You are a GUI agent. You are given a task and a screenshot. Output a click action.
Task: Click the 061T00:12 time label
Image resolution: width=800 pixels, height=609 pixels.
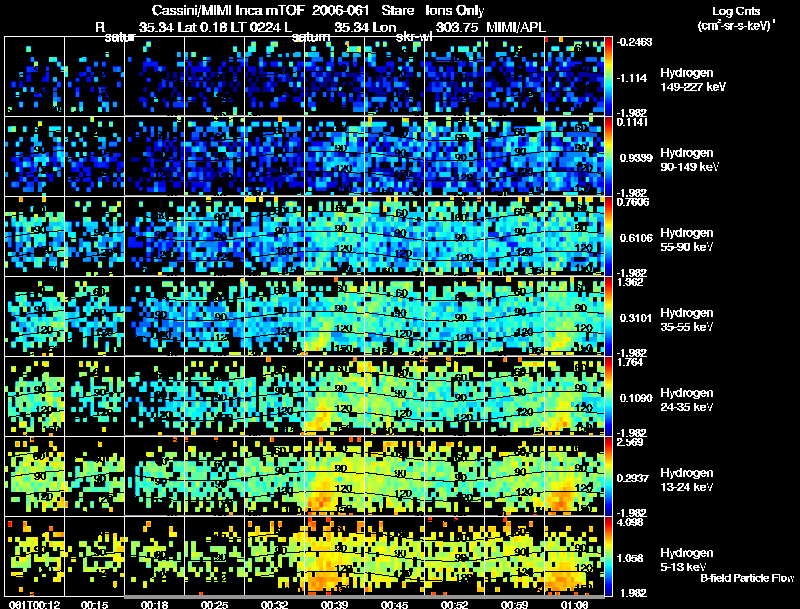tap(34, 604)
